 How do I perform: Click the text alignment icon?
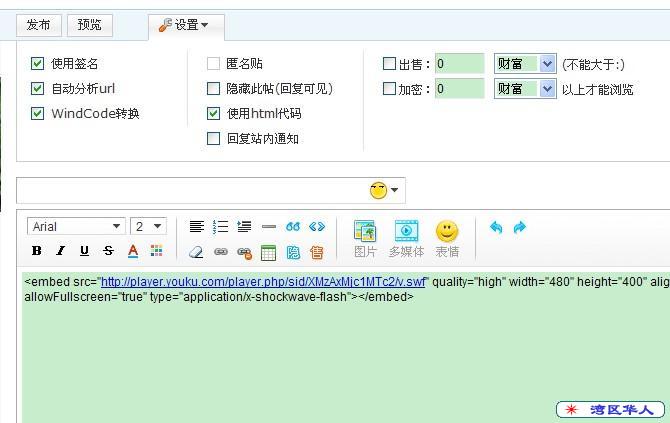tap(197, 226)
